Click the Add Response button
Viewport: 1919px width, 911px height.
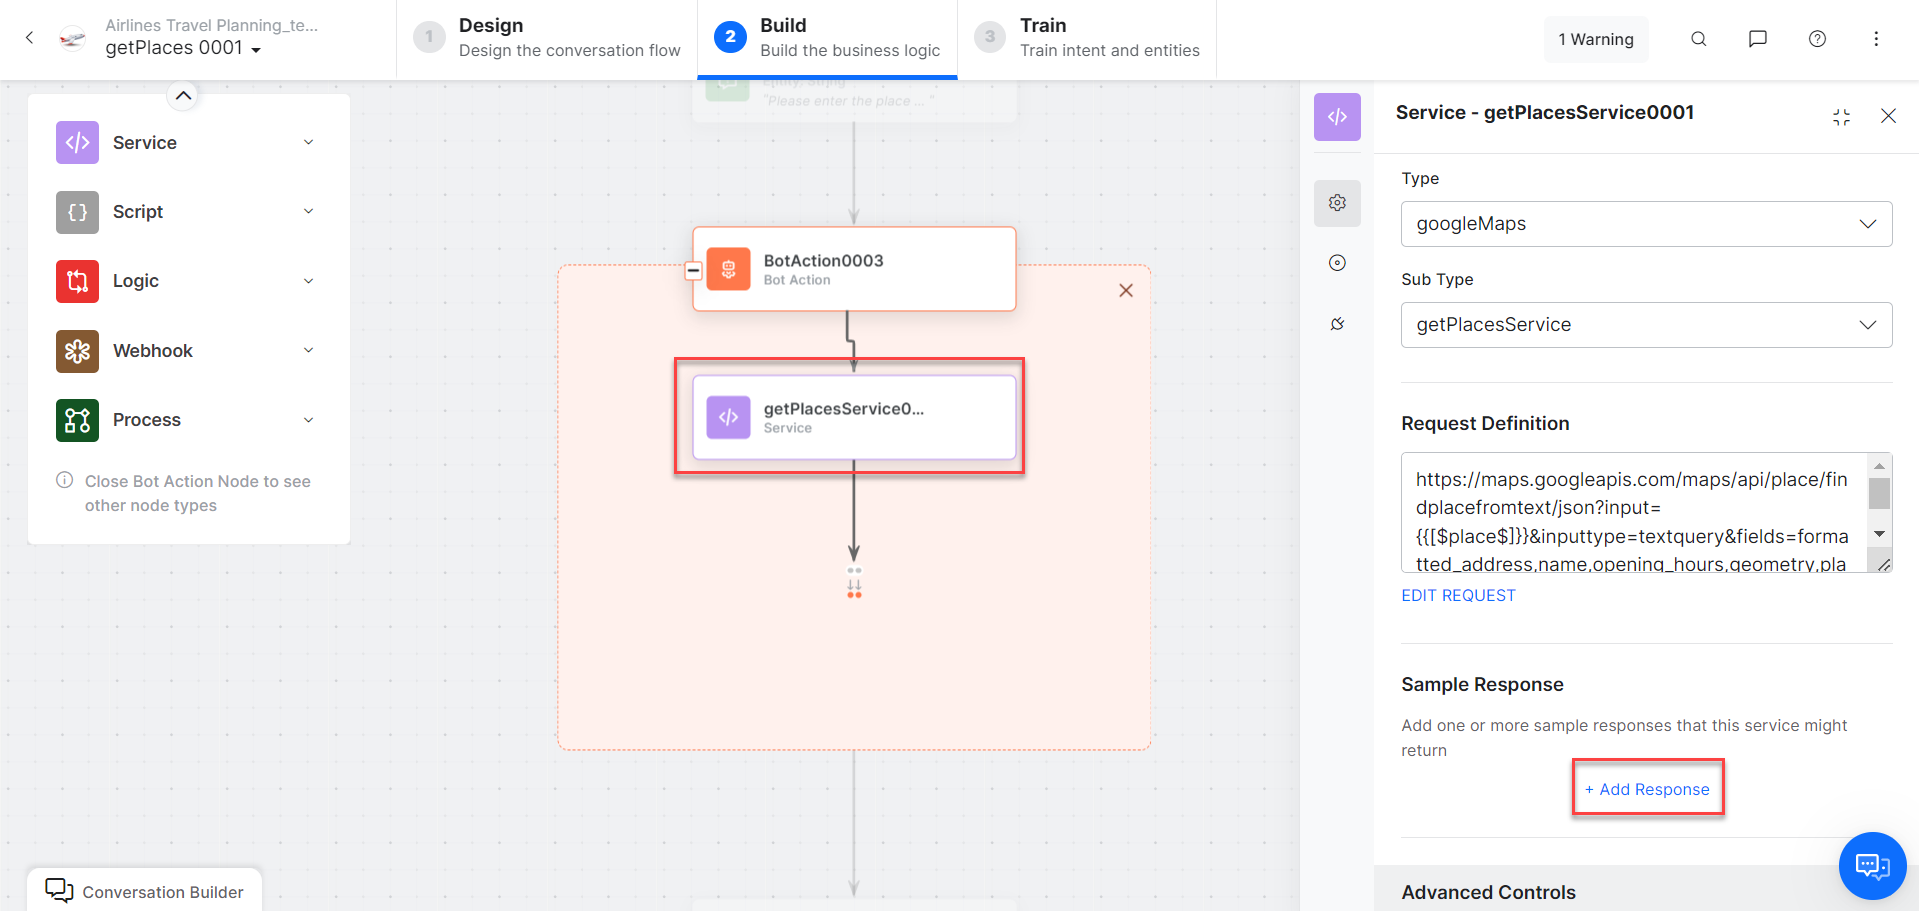click(x=1647, y=789)
